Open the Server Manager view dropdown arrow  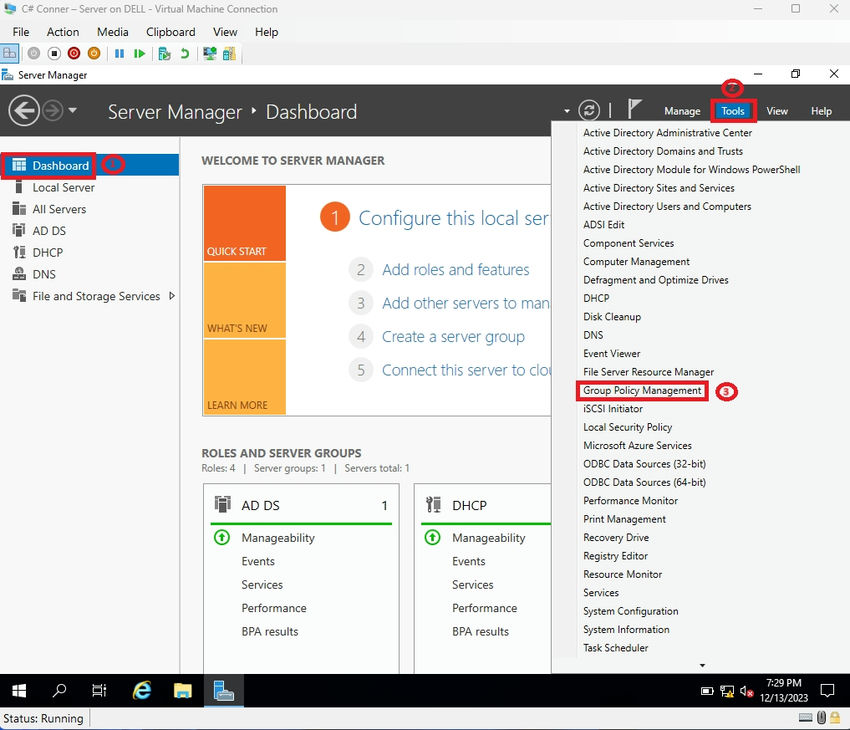[567, 111]
